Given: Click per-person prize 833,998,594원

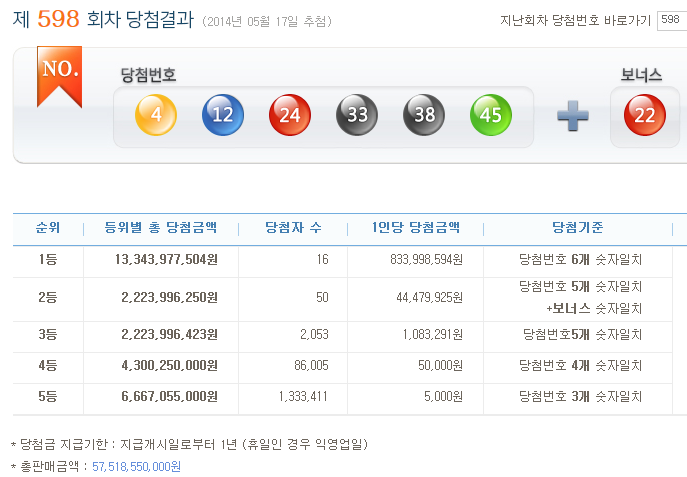Looking at the screenshot, I should click(426, 260).
